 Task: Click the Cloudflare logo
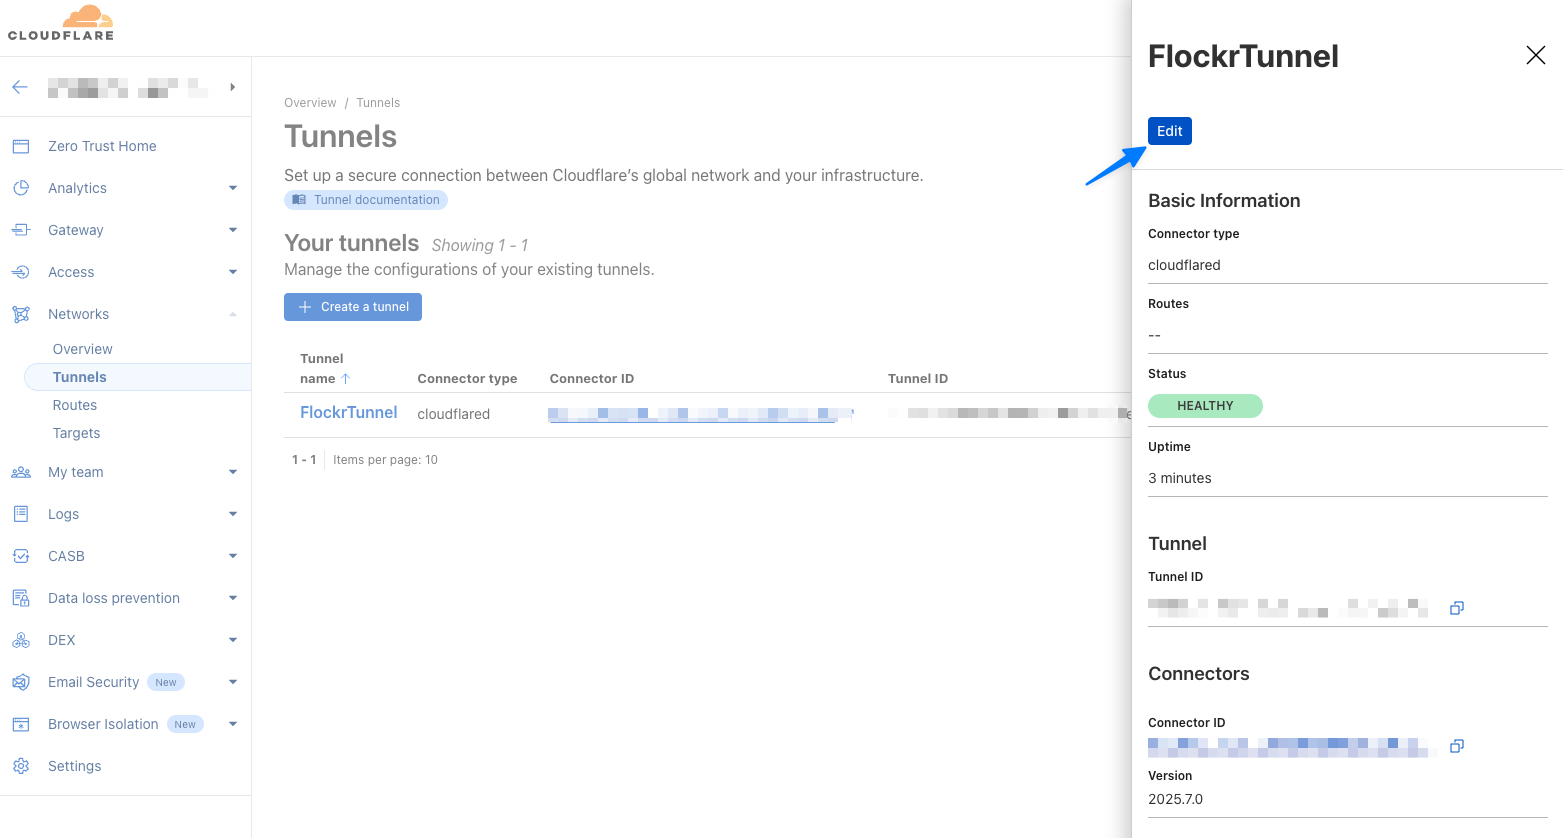coord(61,23)
